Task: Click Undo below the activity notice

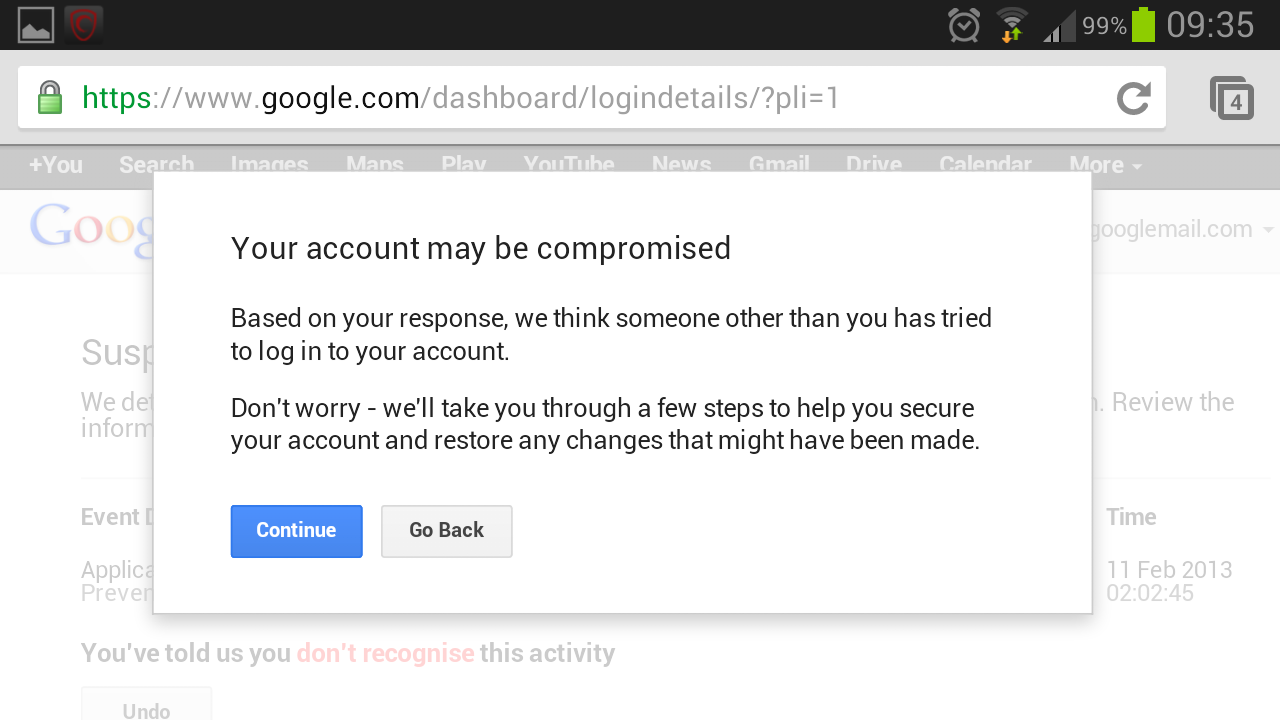Action: pyautogui.click(x=146, y=709)
